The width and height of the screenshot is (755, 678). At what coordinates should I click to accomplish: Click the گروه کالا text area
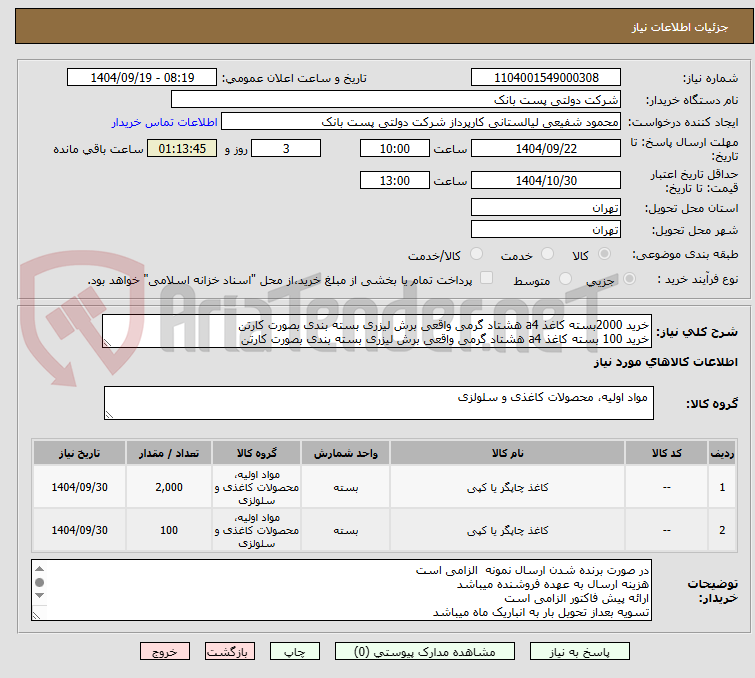coord(378,404)
